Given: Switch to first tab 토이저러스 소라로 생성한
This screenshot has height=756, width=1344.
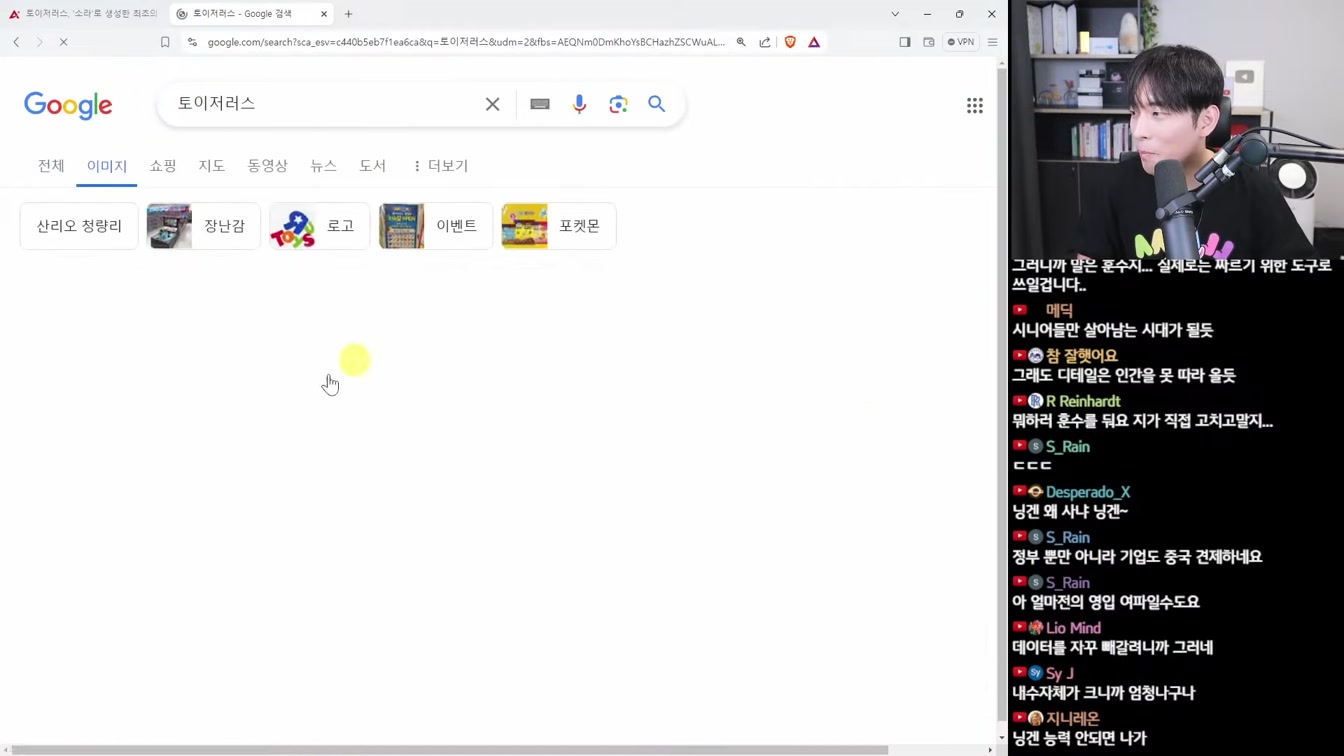Looking at the screenshot, I should pos(83,14).
